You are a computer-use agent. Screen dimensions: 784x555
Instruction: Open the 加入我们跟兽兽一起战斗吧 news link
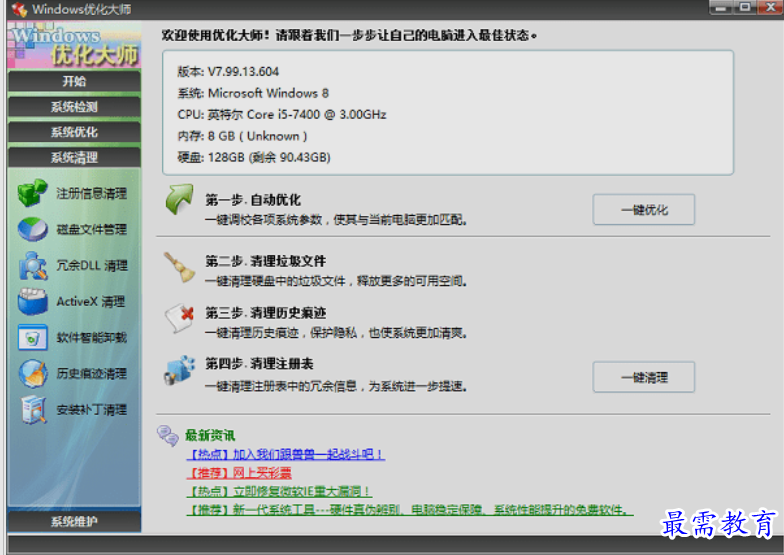286,454
